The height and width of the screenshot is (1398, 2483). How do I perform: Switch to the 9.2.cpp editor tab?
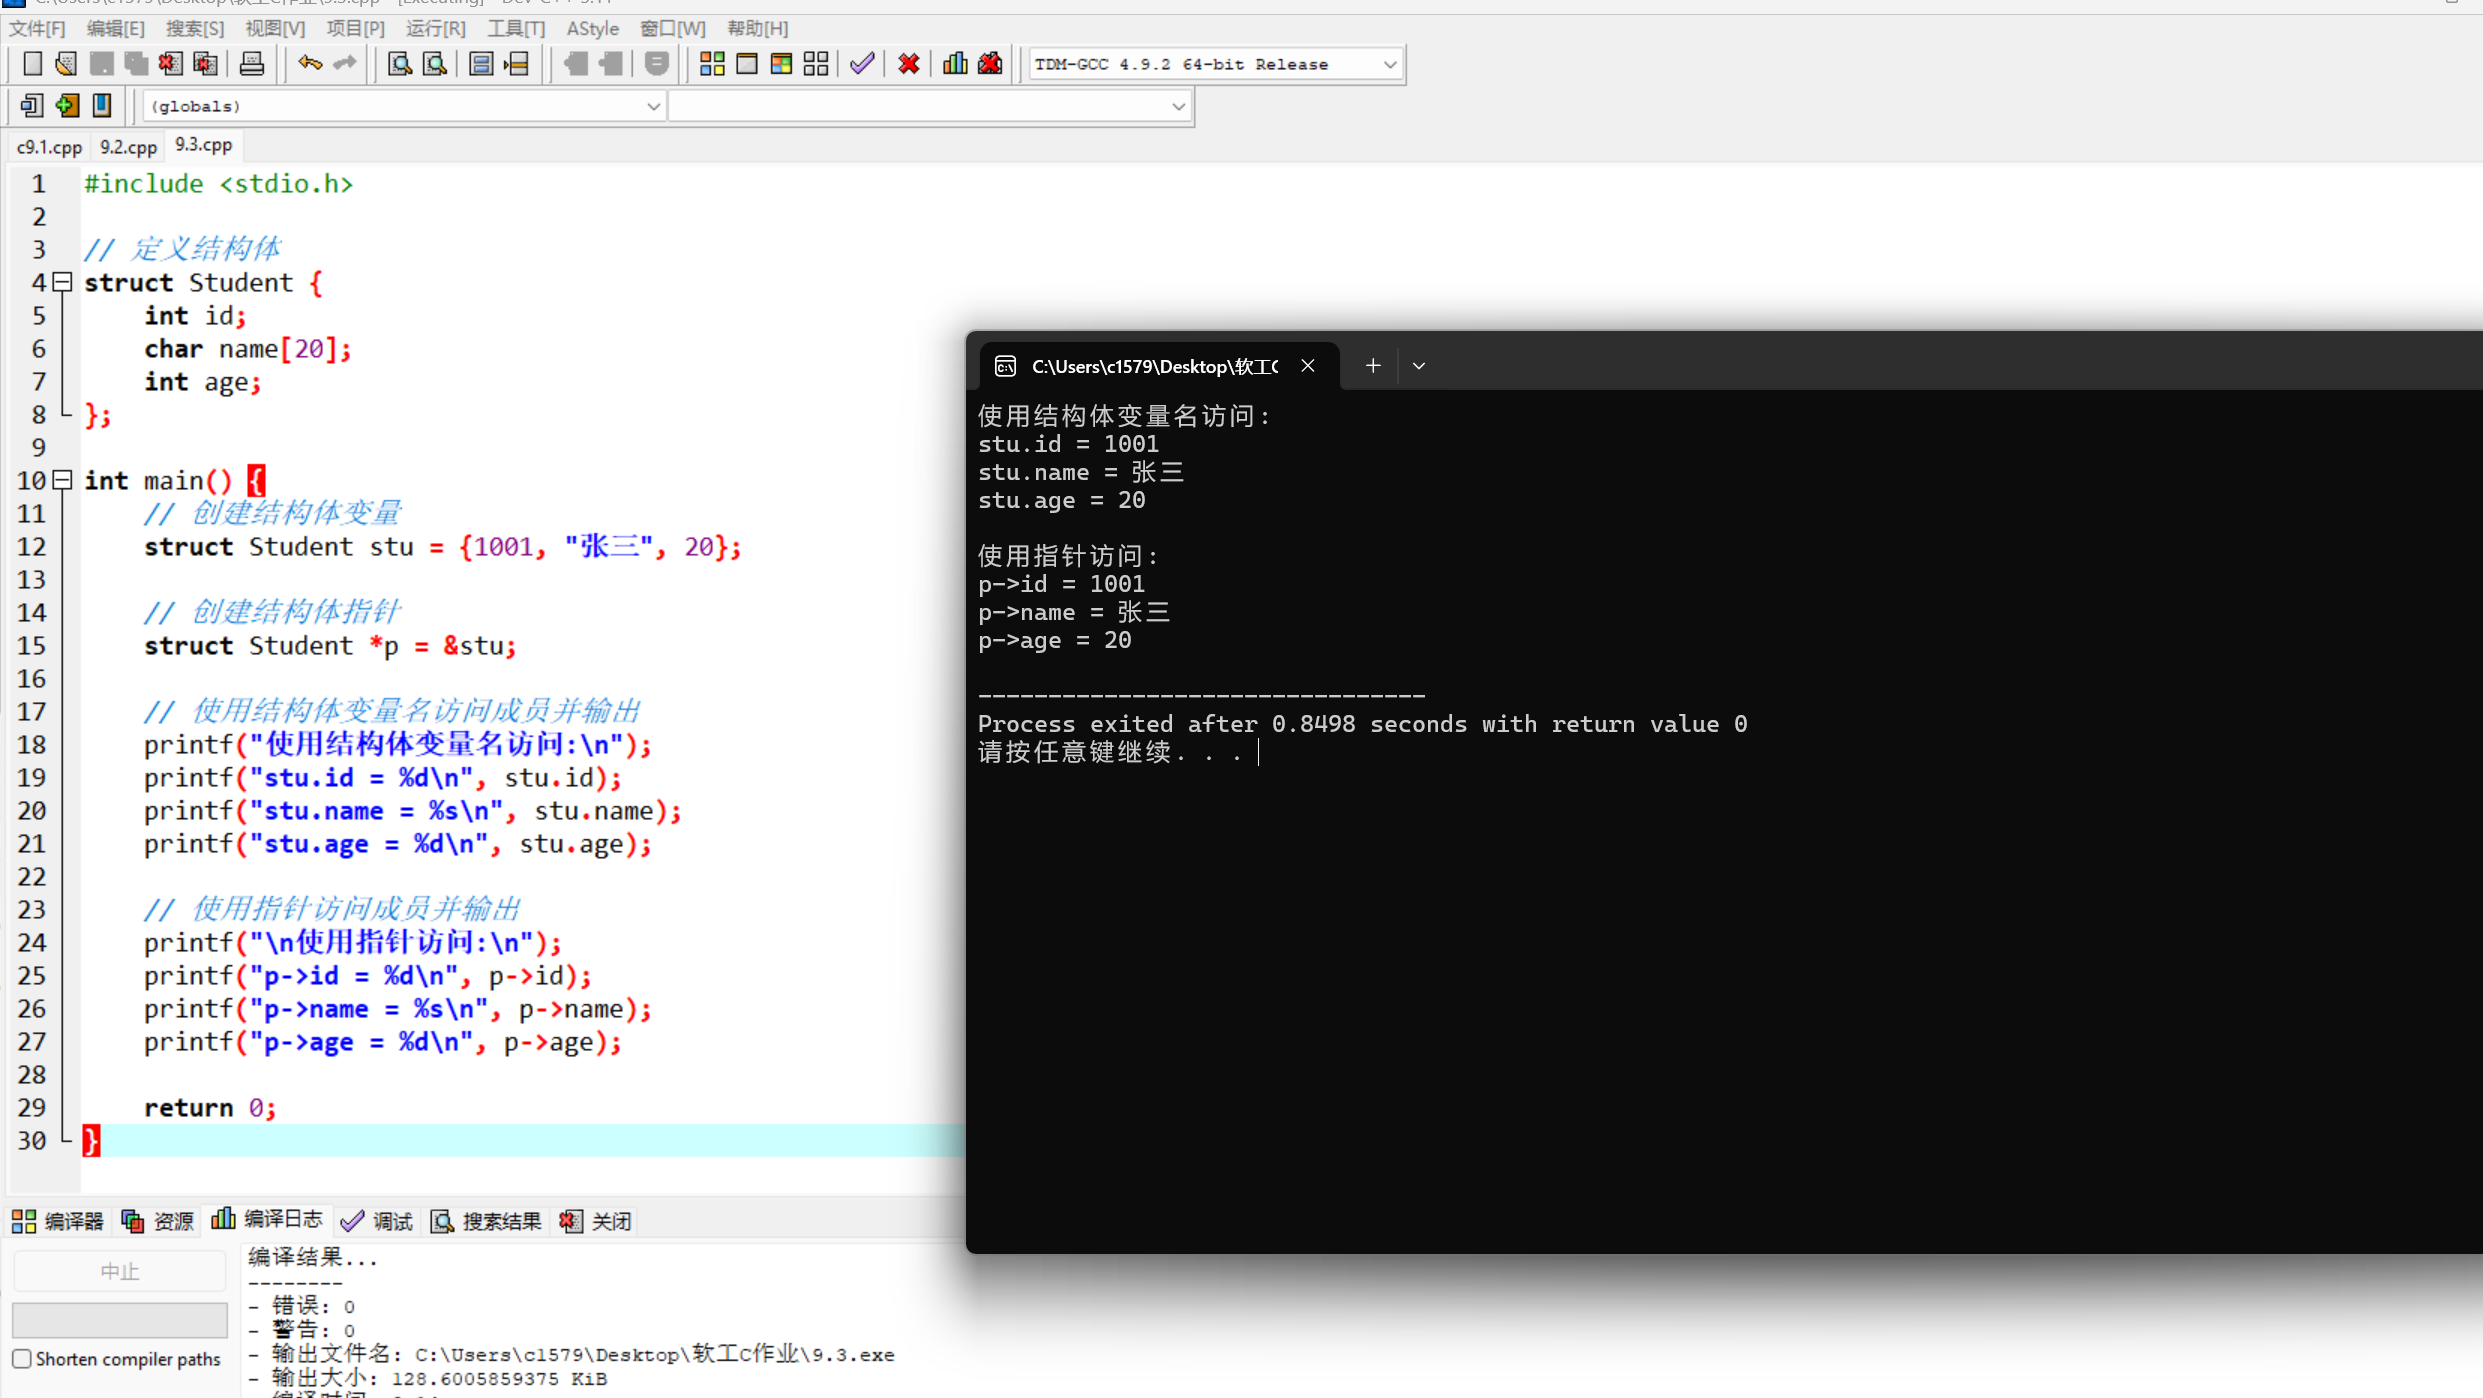[x=128, y=147]
